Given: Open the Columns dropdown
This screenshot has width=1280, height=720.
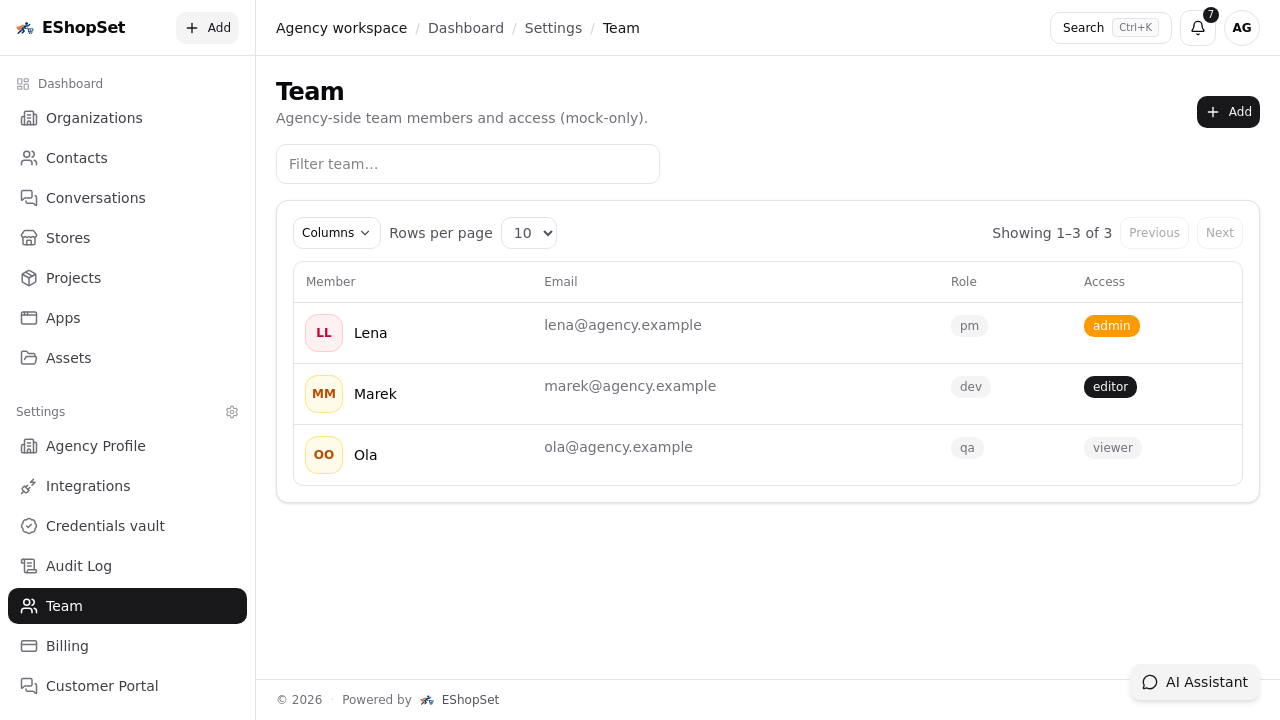Looking at the screenshot, I should [336, 232].
